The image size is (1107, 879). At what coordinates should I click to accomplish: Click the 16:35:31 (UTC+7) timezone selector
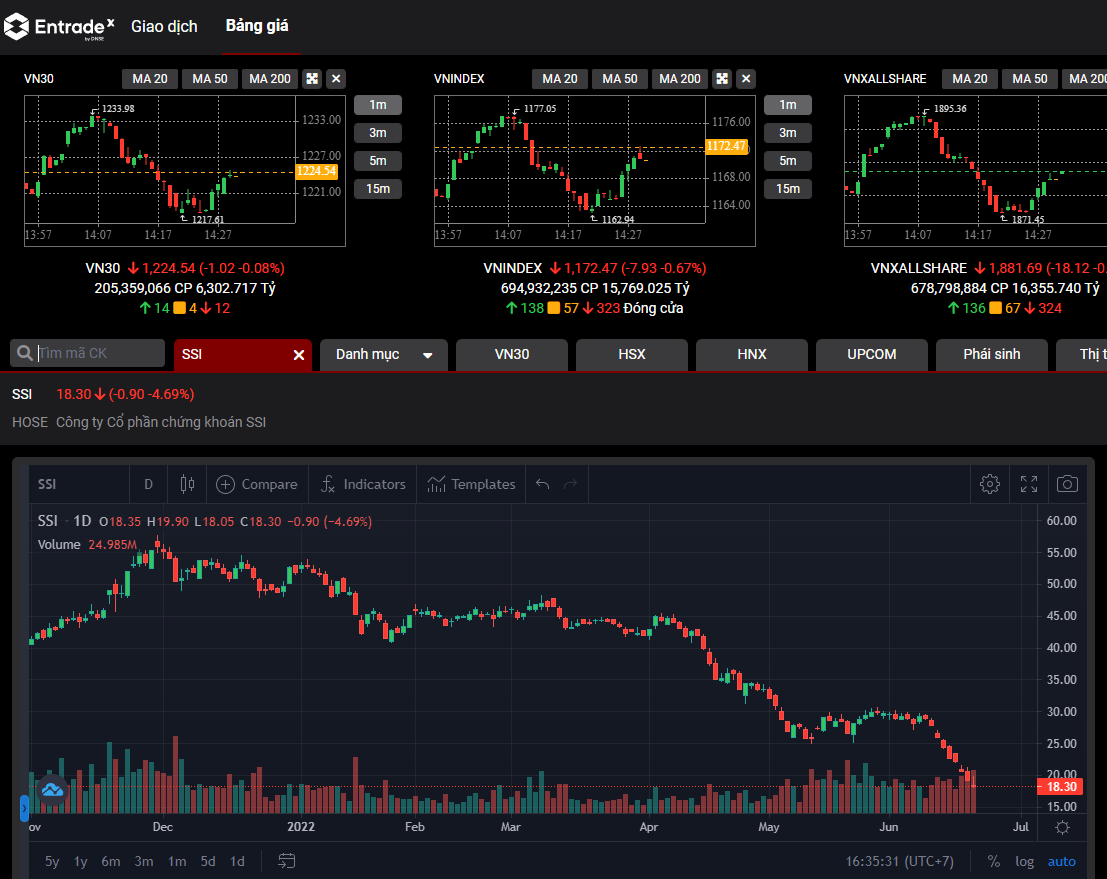[899, 861]
